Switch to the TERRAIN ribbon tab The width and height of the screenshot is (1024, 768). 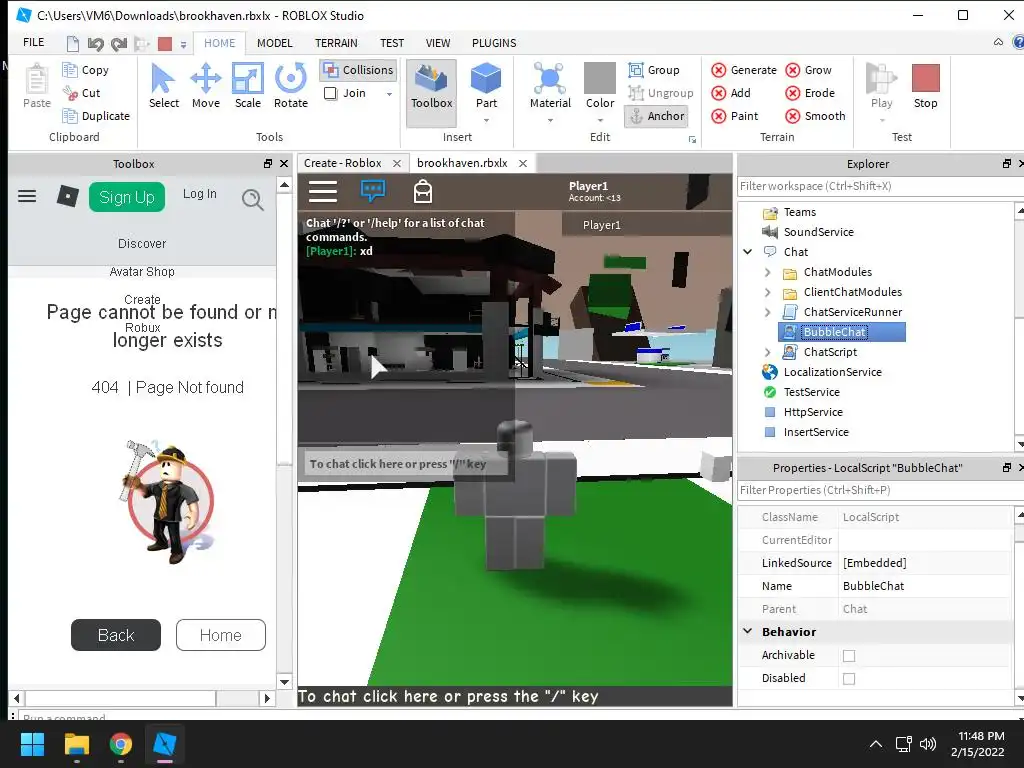coord(336,43)
